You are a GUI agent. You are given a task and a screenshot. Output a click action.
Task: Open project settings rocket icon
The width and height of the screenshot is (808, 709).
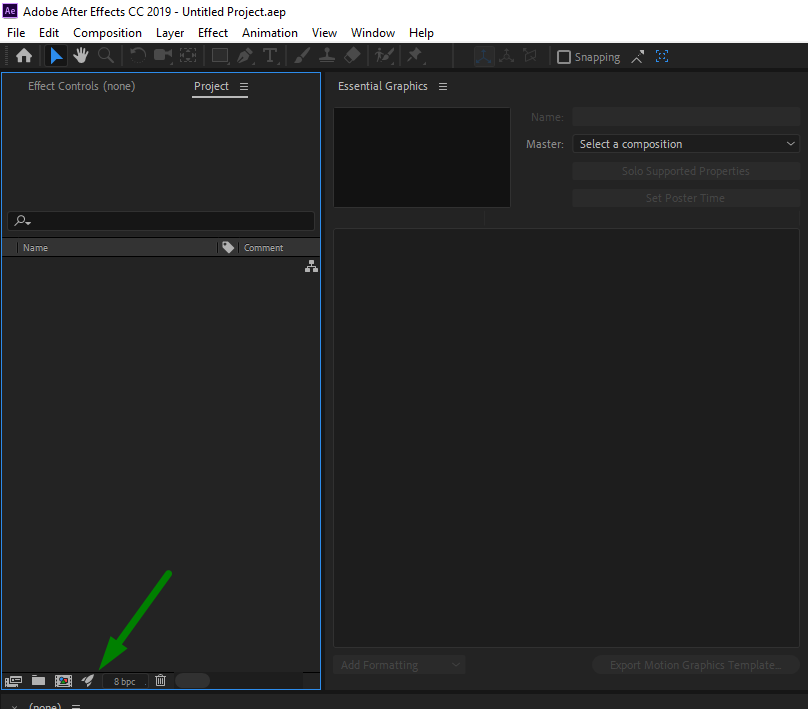[x=88, y=681]
